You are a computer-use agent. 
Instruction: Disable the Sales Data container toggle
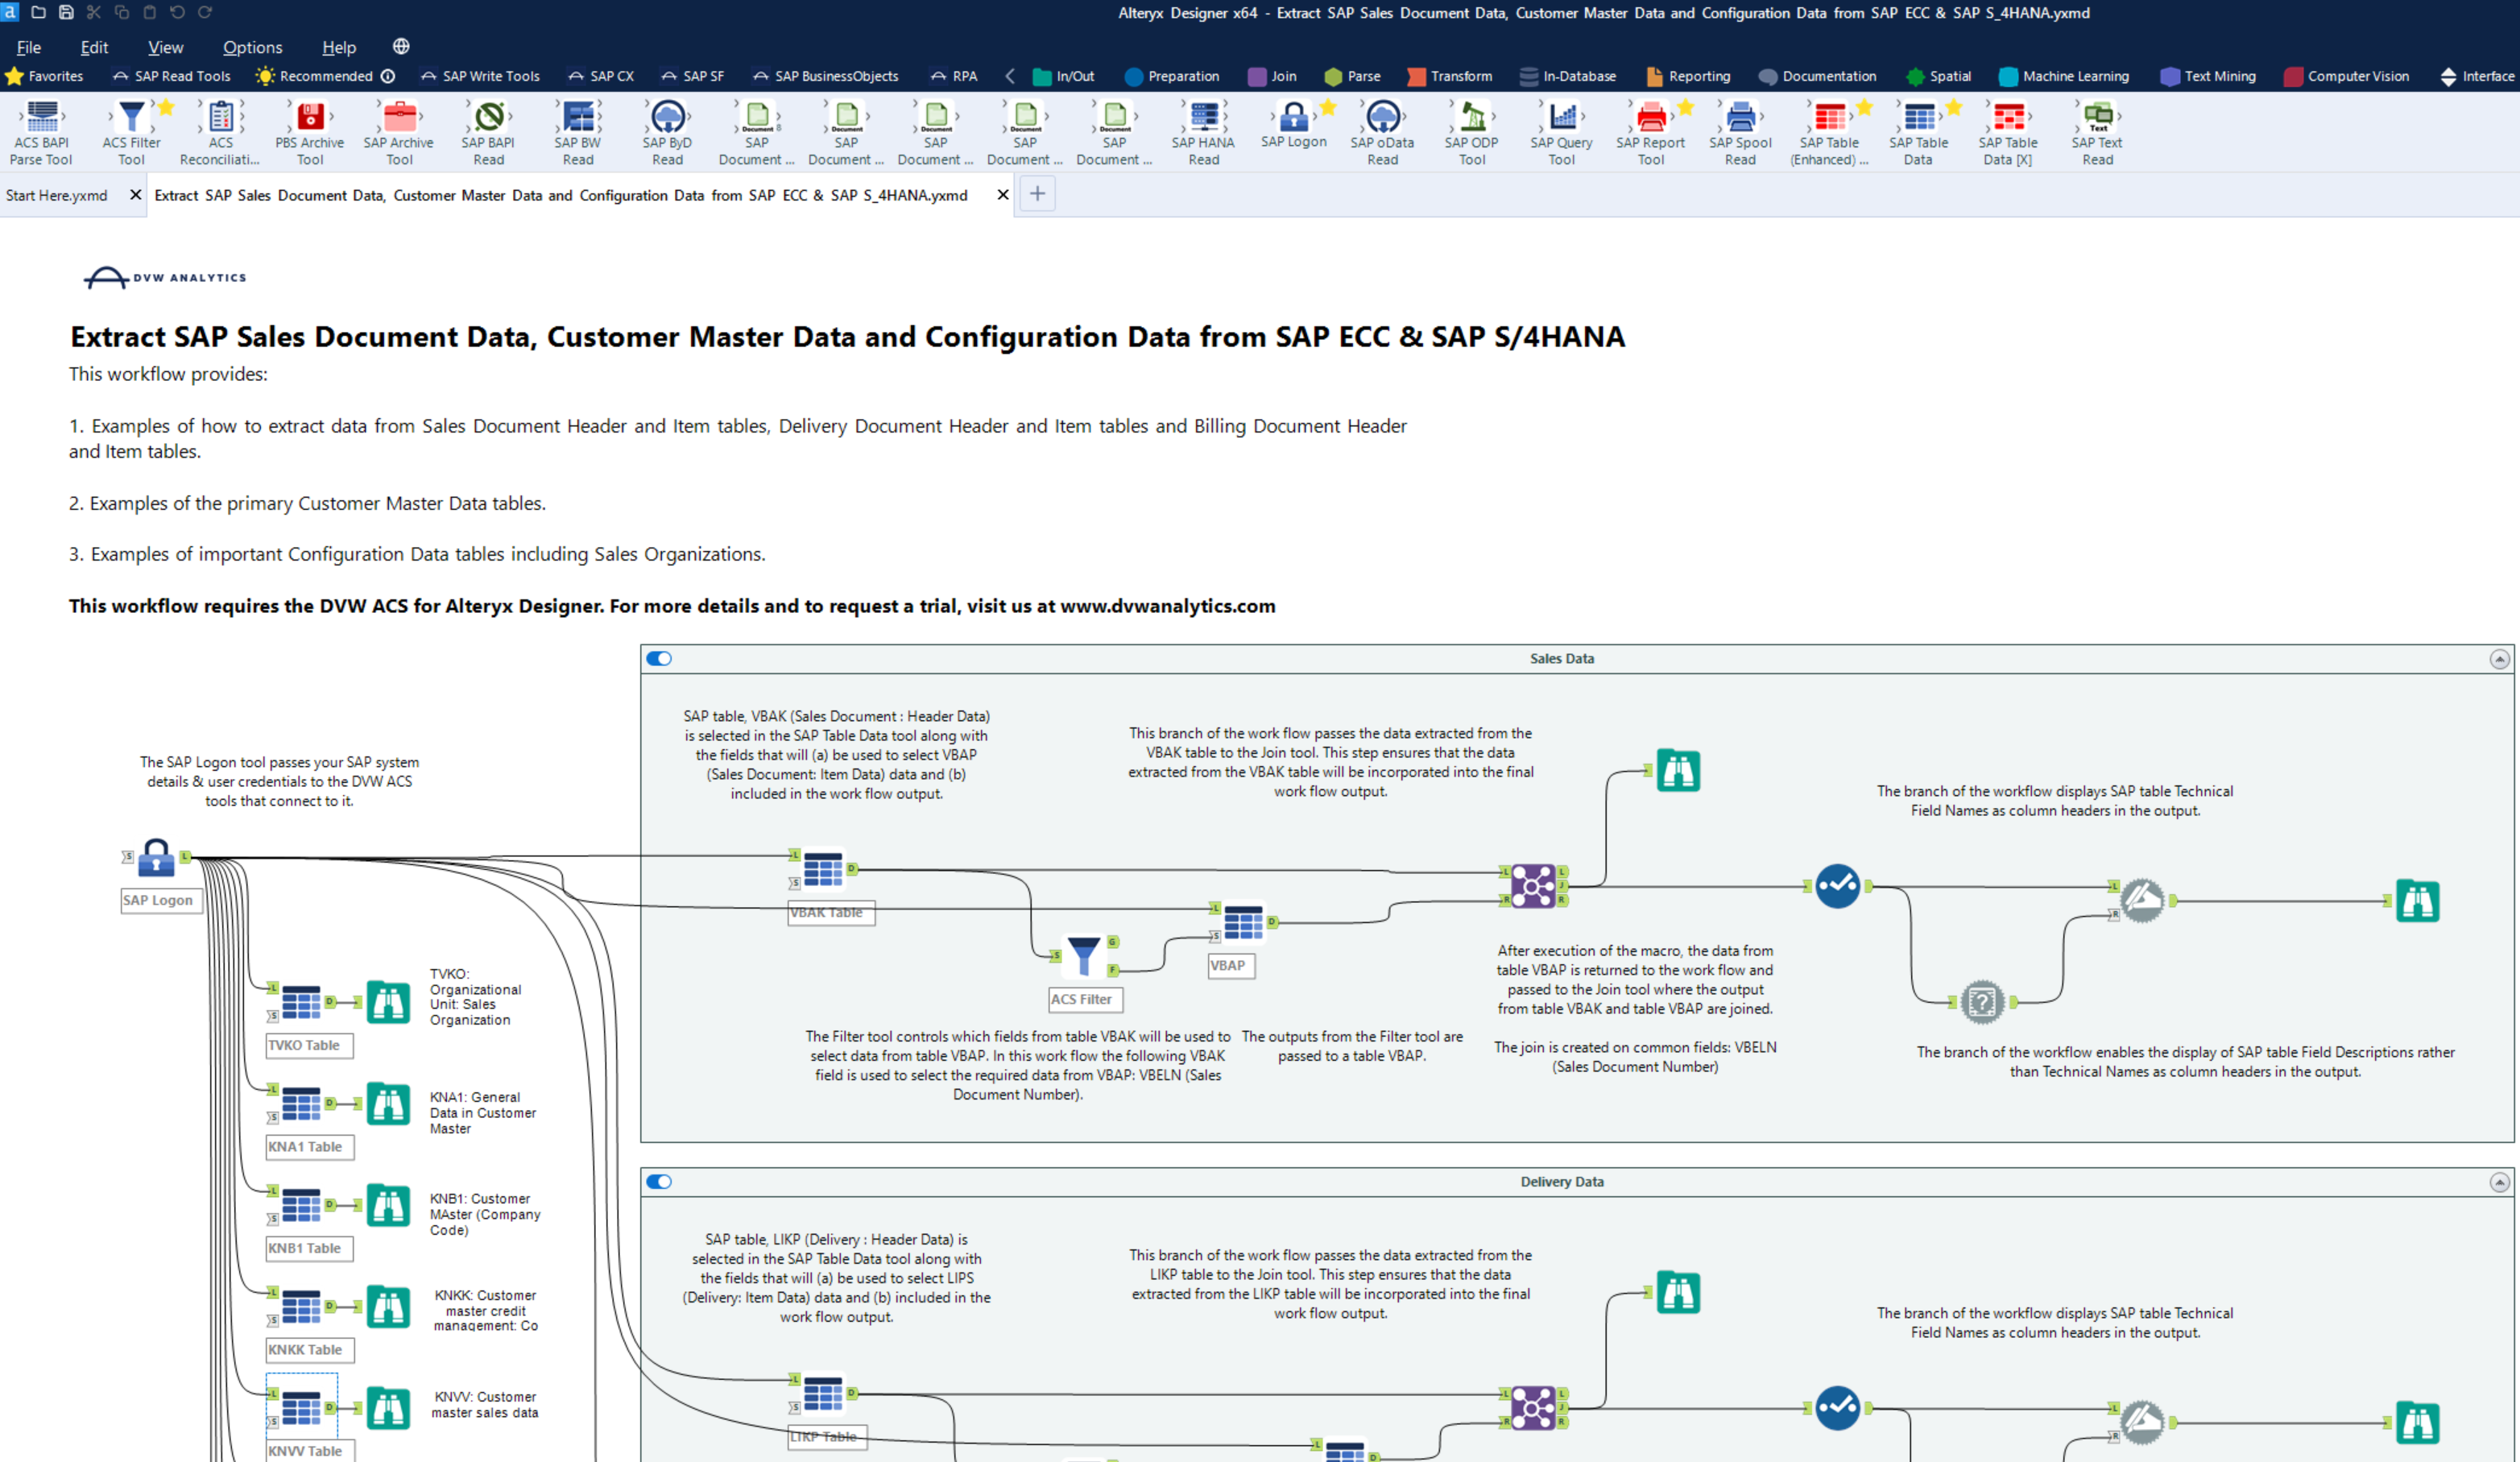coord(659,658)
